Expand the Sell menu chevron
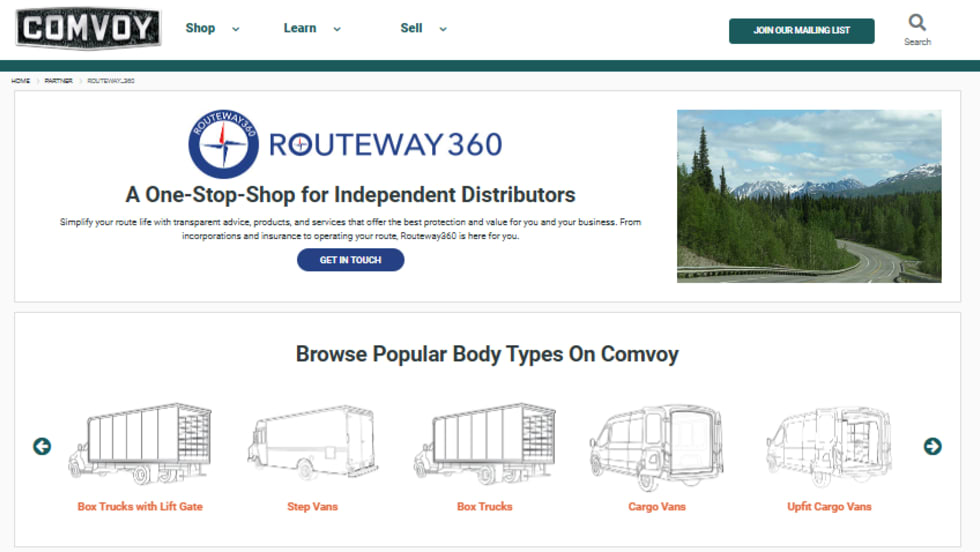This screenshot has width=980, height=552. click(443, 29)
